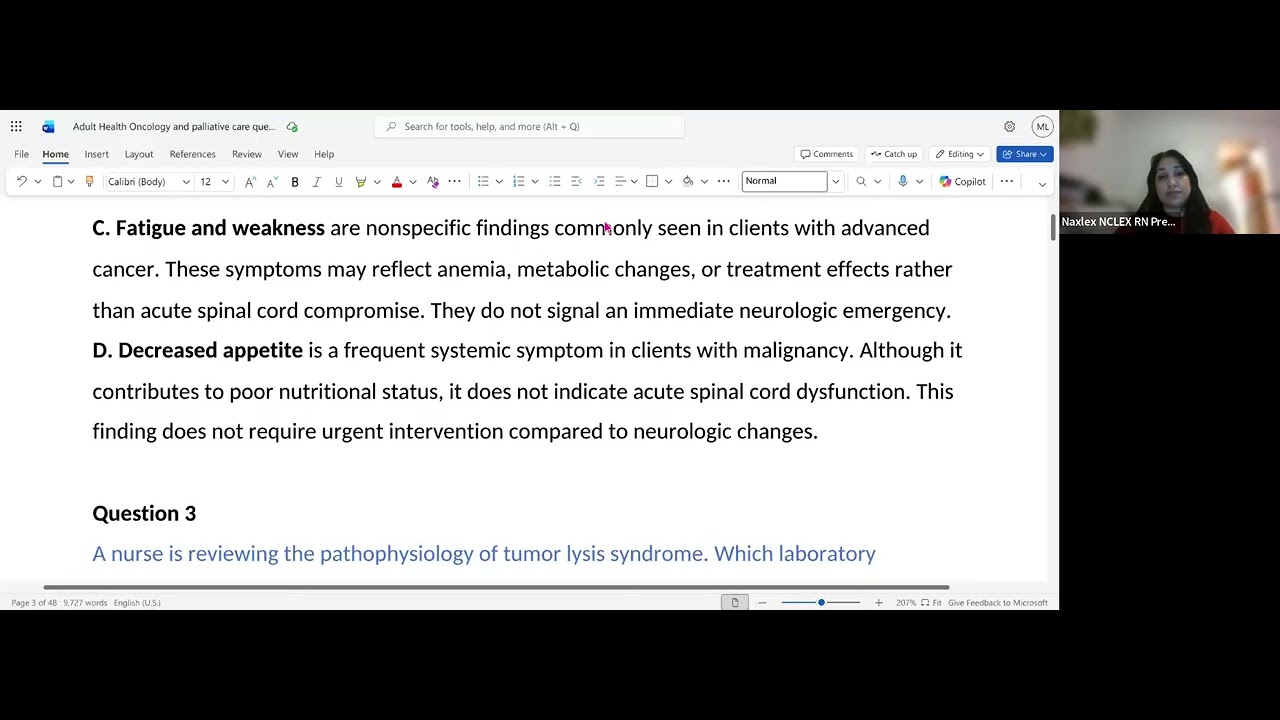The width and height of the screenshot is (1280, 720).
Task: Open the Editing mode menu
Action: click(x=960, y=155)
